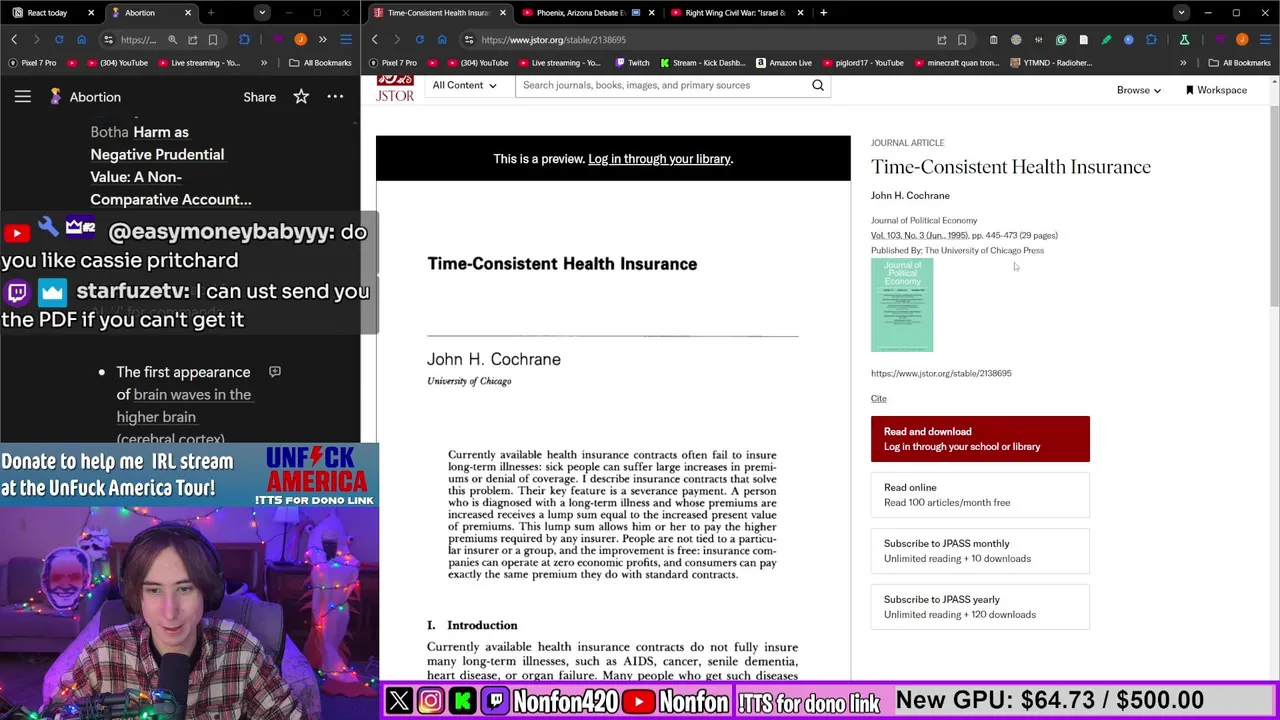
Task: Select Read online option
Action: coord(980,495)
